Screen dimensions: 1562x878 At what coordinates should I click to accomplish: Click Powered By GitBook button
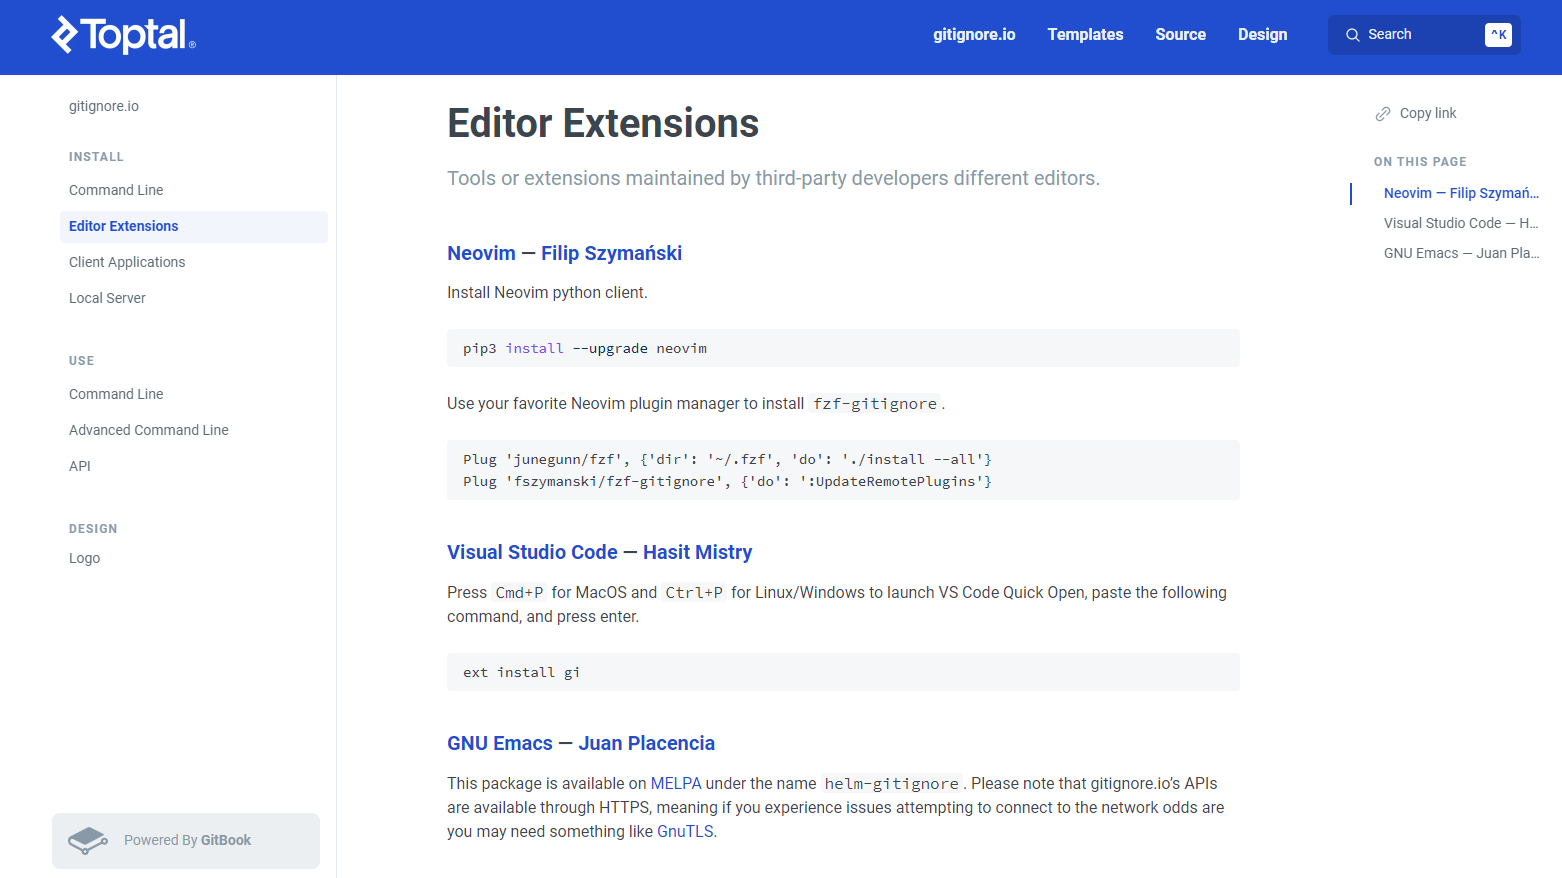[x=186, y=841]
